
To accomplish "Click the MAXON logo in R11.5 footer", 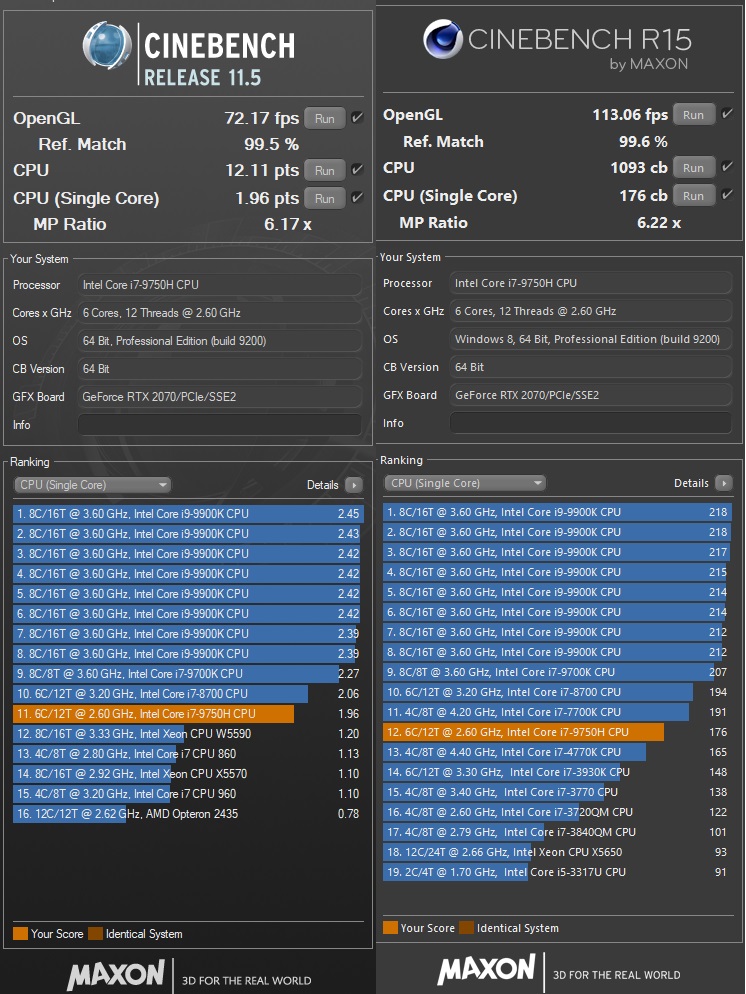I will [x=115, y=973].
